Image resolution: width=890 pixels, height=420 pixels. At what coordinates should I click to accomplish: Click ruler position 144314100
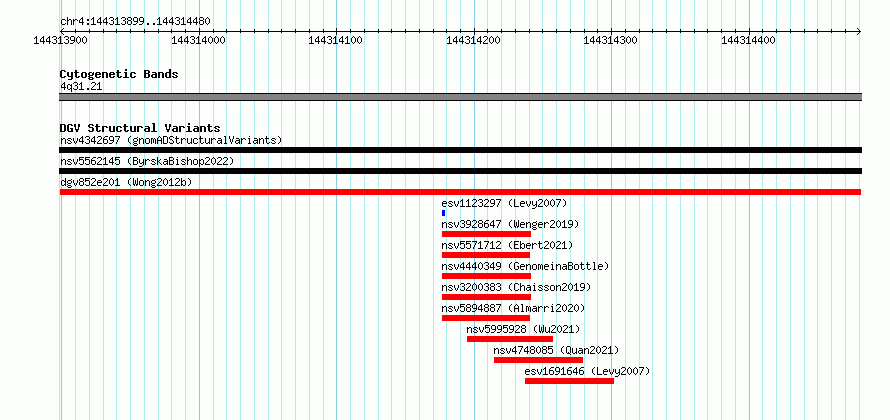[x=336, y=40]
